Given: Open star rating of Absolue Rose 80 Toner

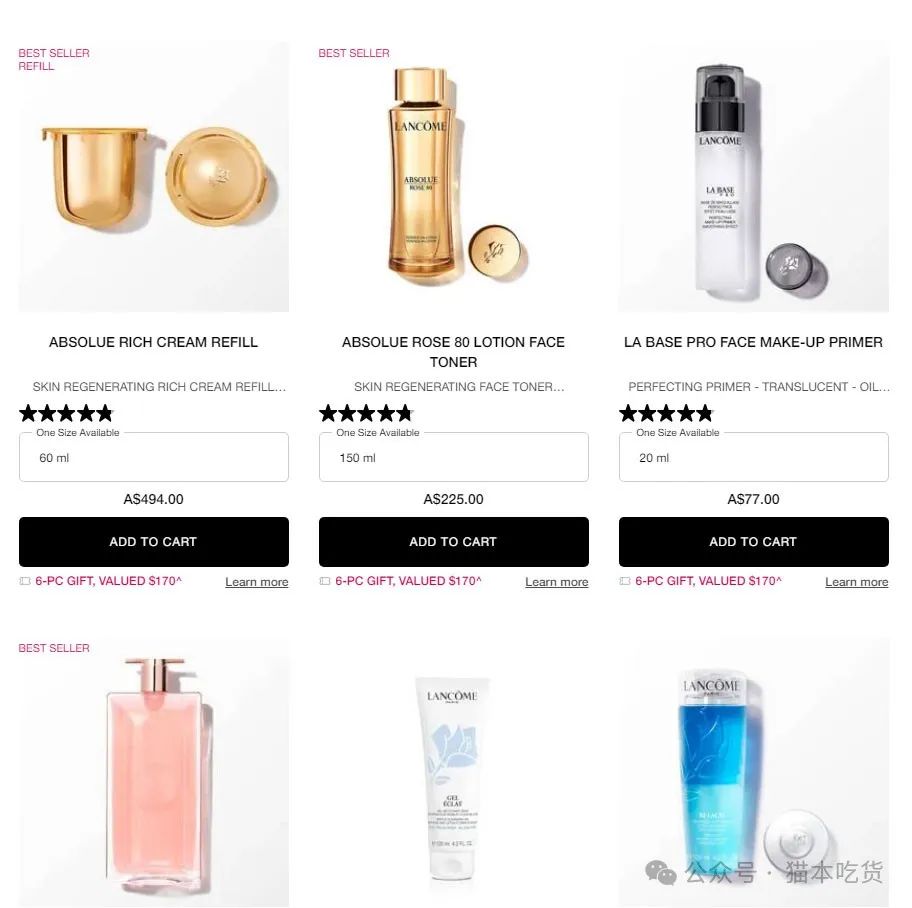Looking at the screenshot, I should [366, 414].
